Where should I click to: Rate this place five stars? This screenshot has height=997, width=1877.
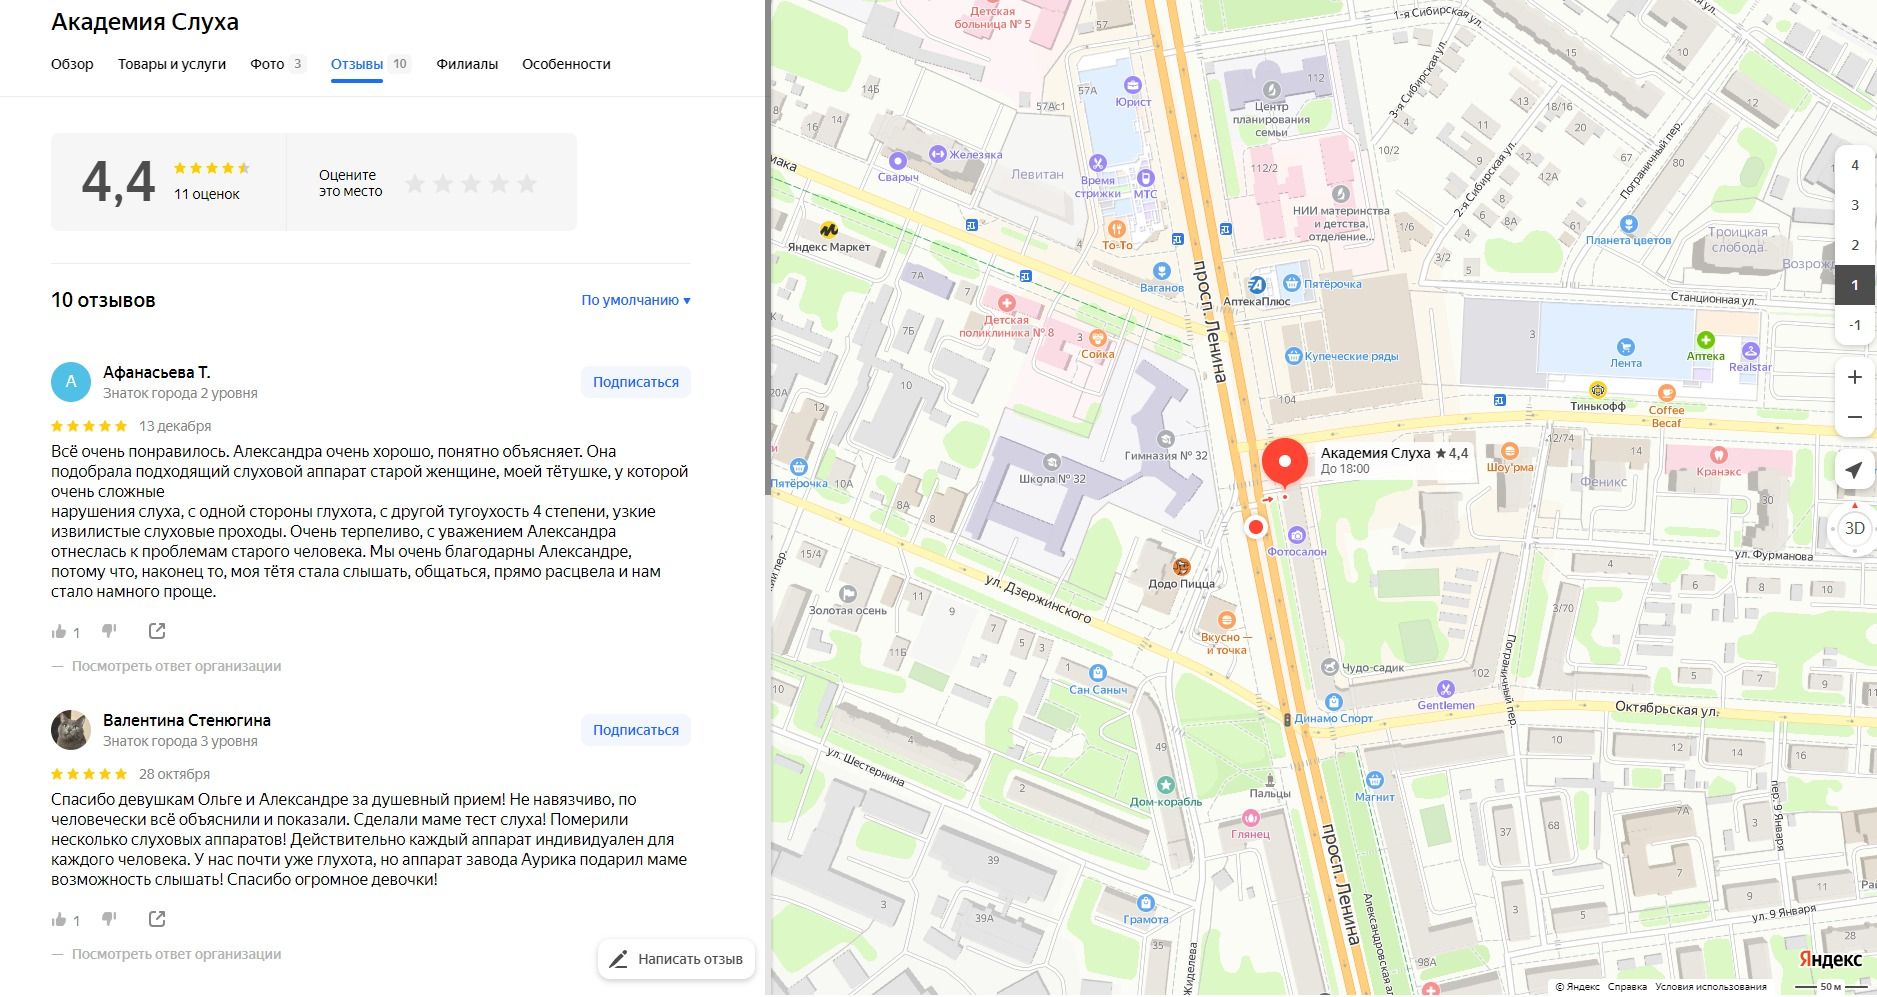pyautogui.click(x=527, y=183)
